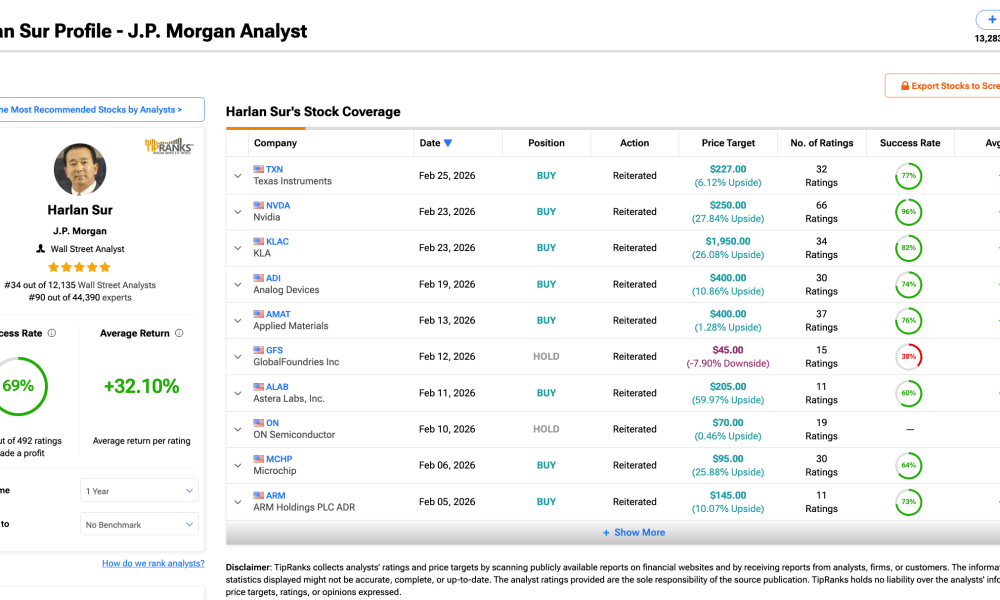
Task: Sort by the Price Target column header
Action: tap(728, 143)
